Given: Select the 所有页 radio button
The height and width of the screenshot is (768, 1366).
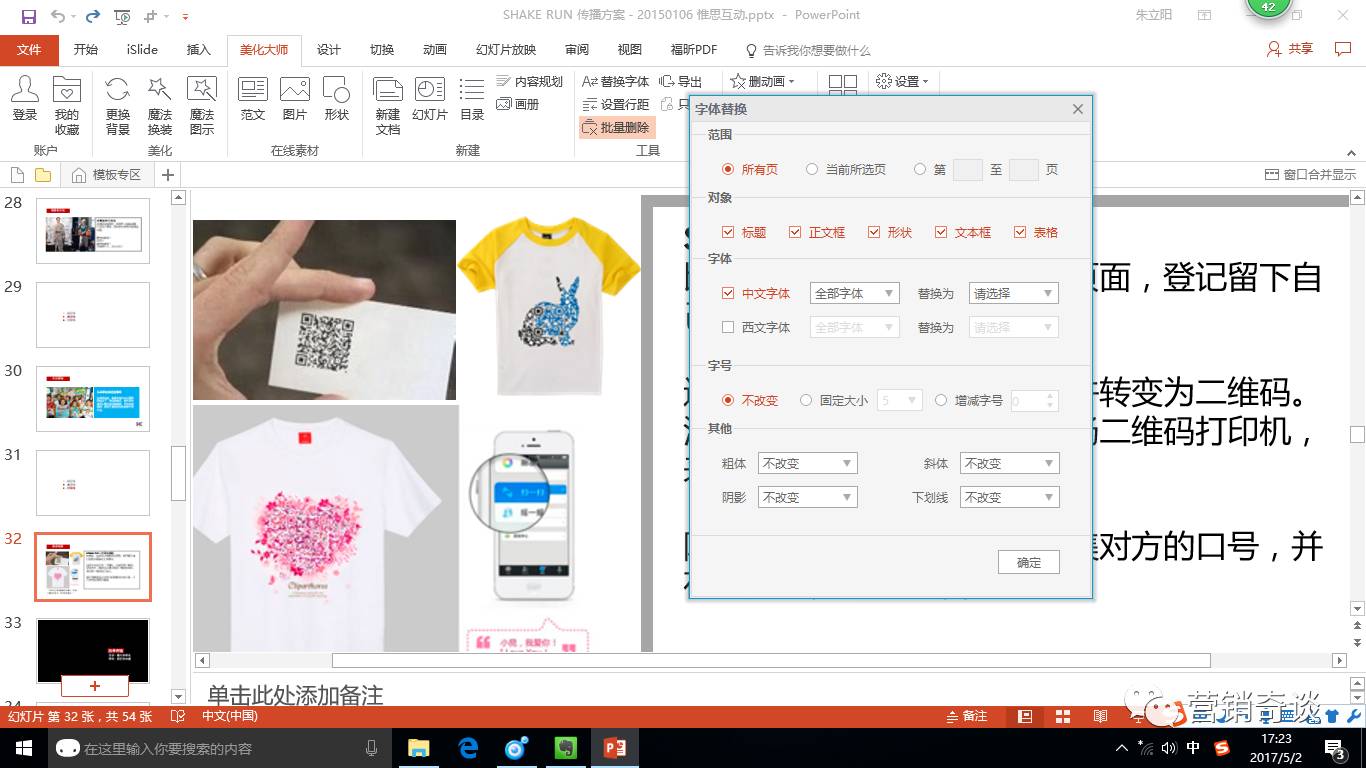Looking at the screenshot, I should pyautogui.click(x=728, y=170).
